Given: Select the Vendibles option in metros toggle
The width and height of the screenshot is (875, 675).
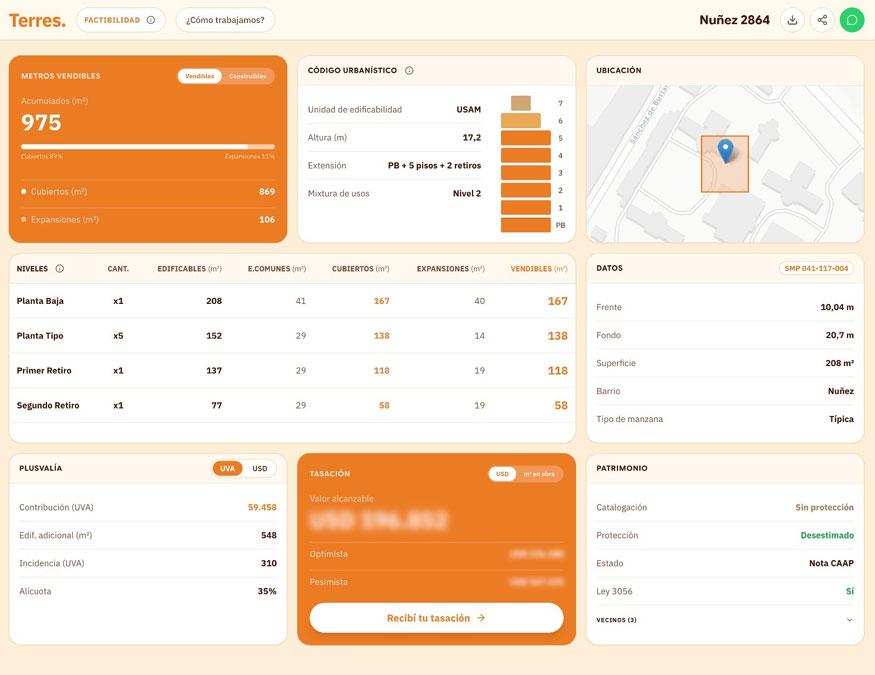Looking at the screenshot, I should pos(200,76).
